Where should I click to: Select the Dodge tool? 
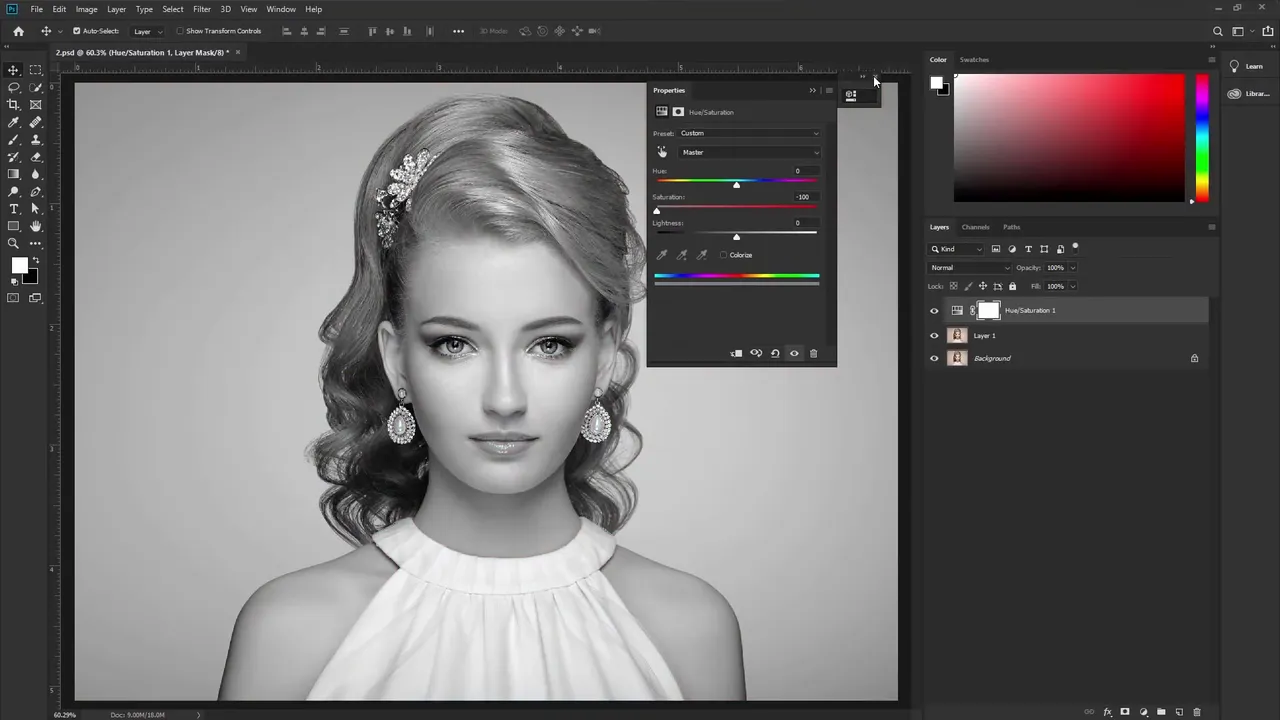click(14, 191)
